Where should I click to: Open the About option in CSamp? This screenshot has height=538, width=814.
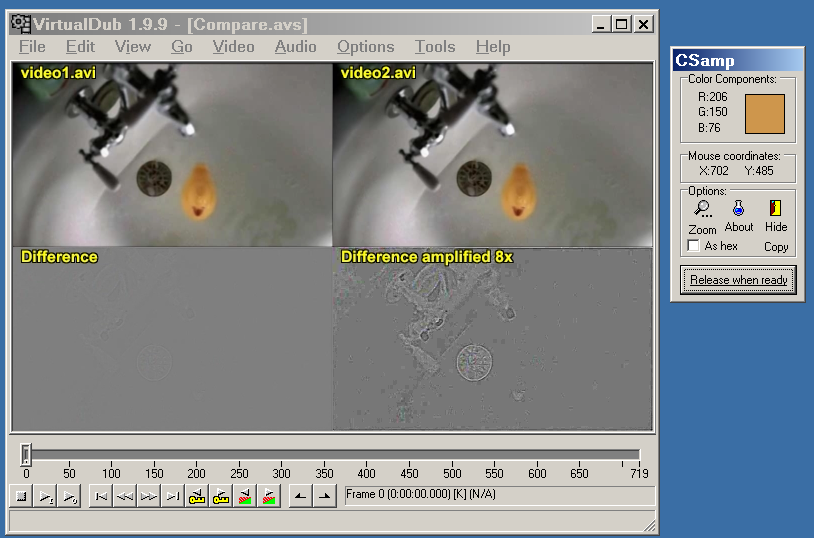click(x=738, y=217)
